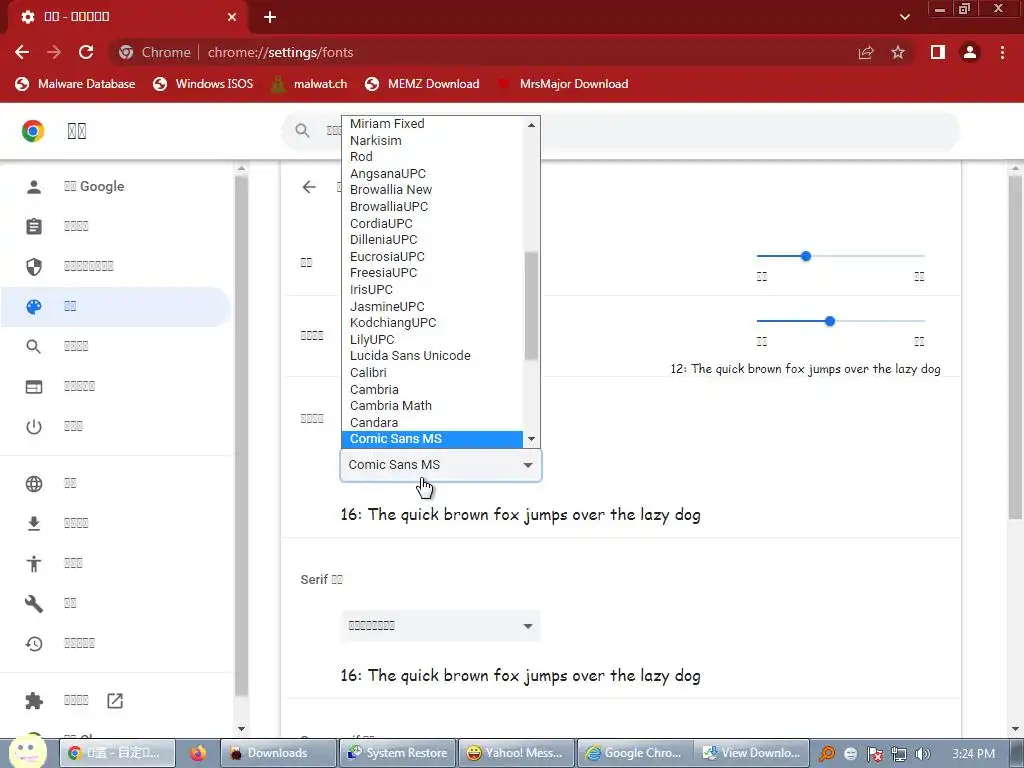Open Default browser via window icon

point(34,387)
